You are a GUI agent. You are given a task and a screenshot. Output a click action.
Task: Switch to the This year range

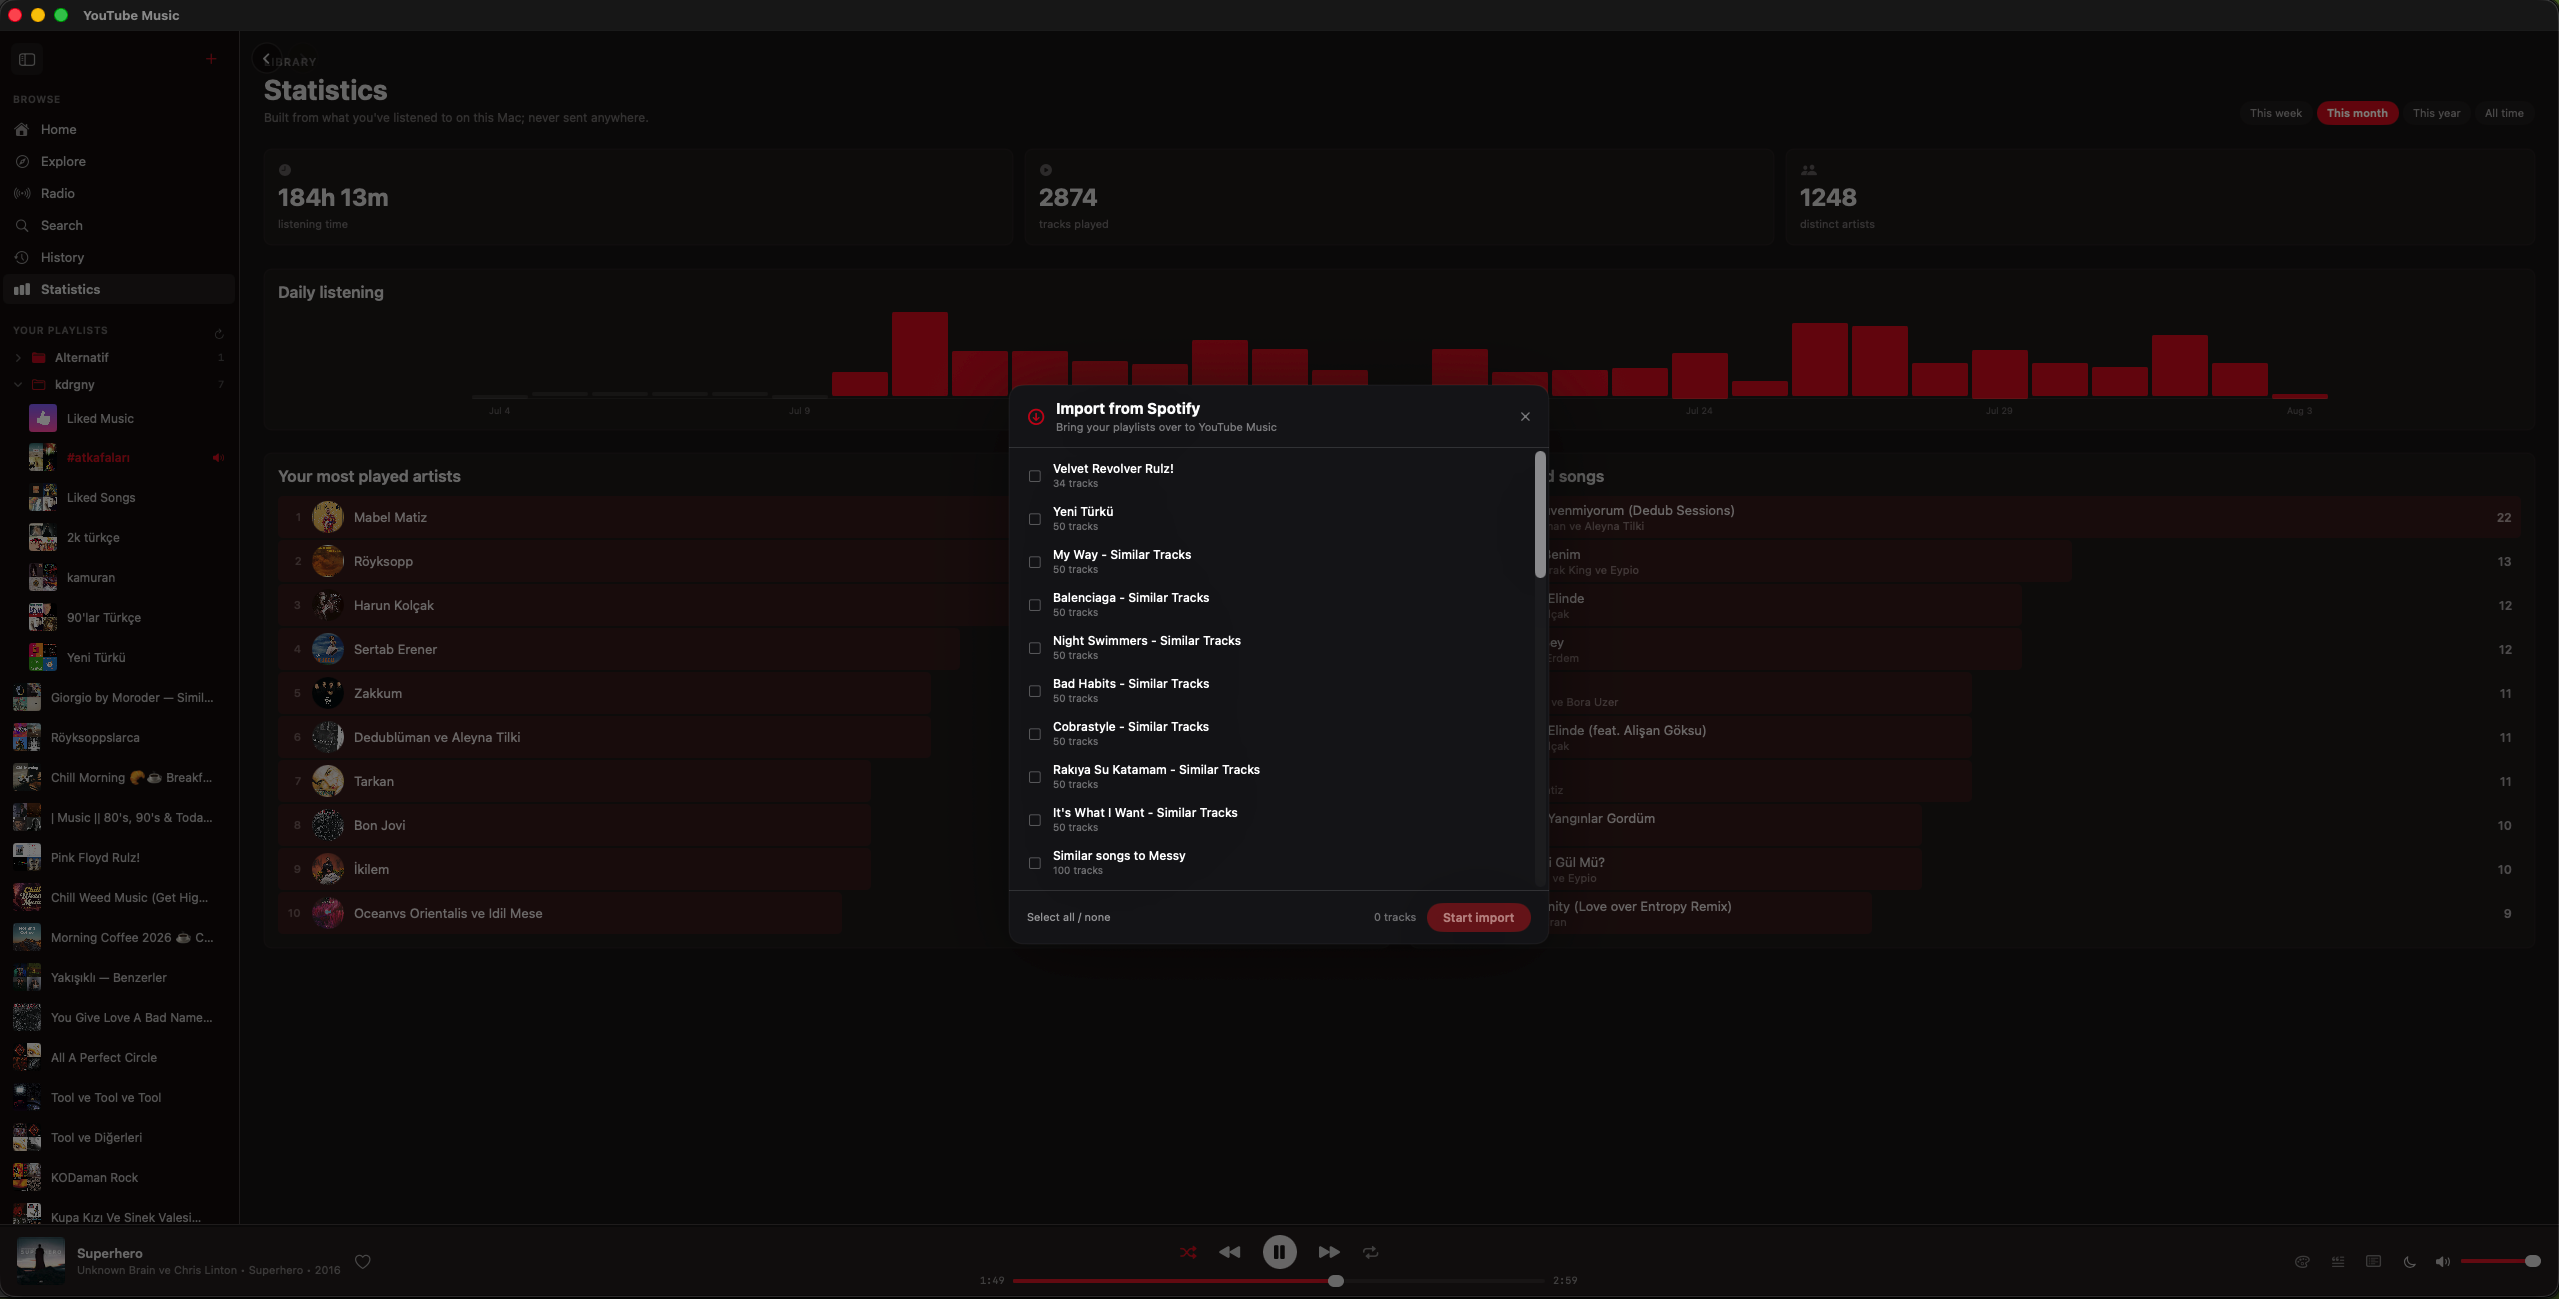[2436, 113]
